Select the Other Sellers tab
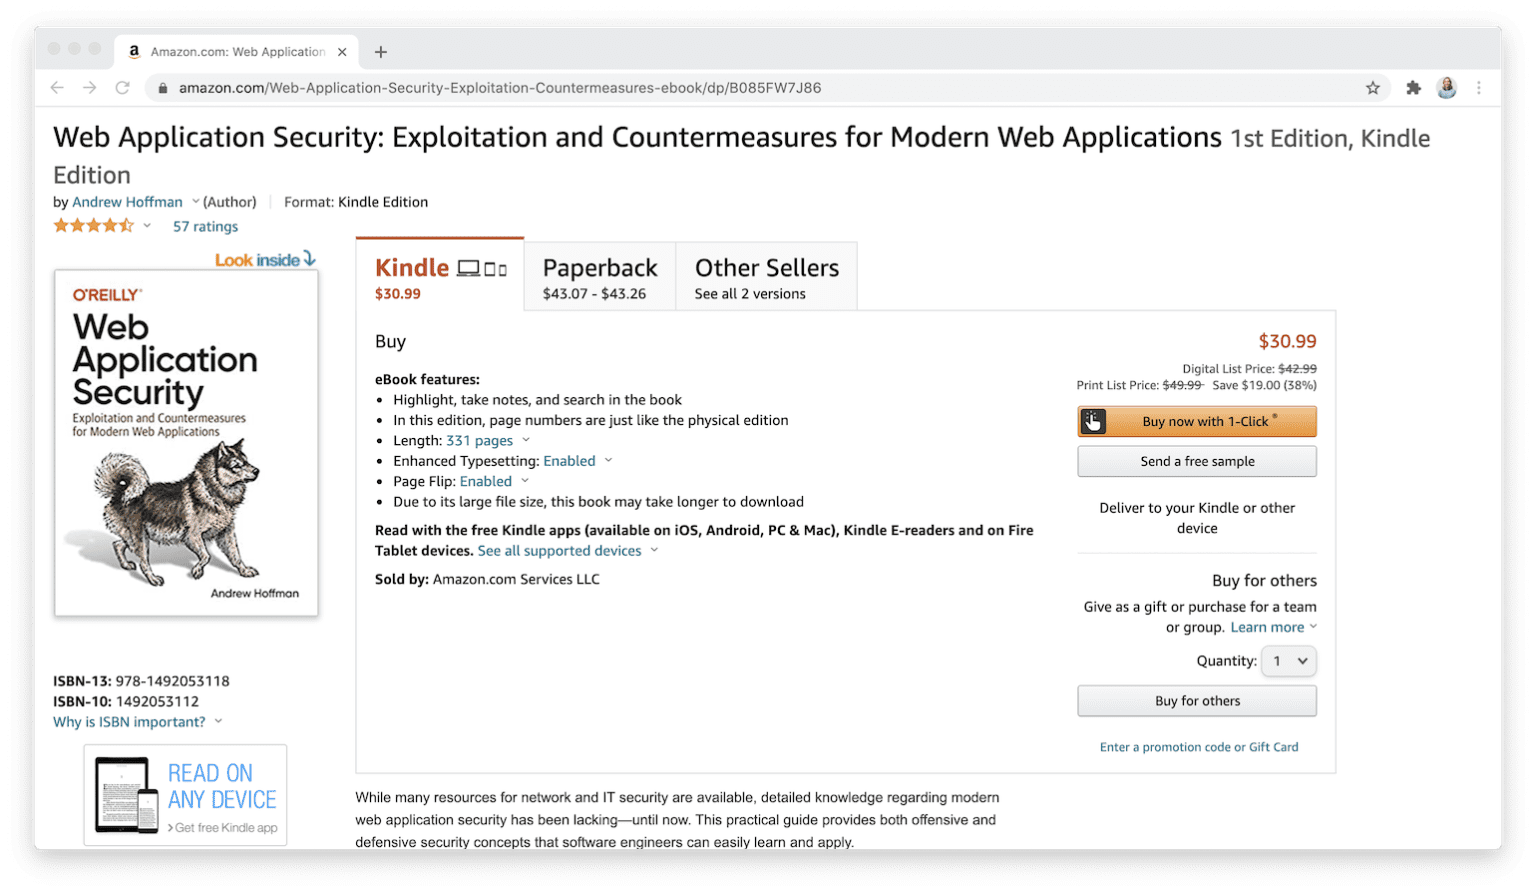1536x892 pixels. point(766,277)
